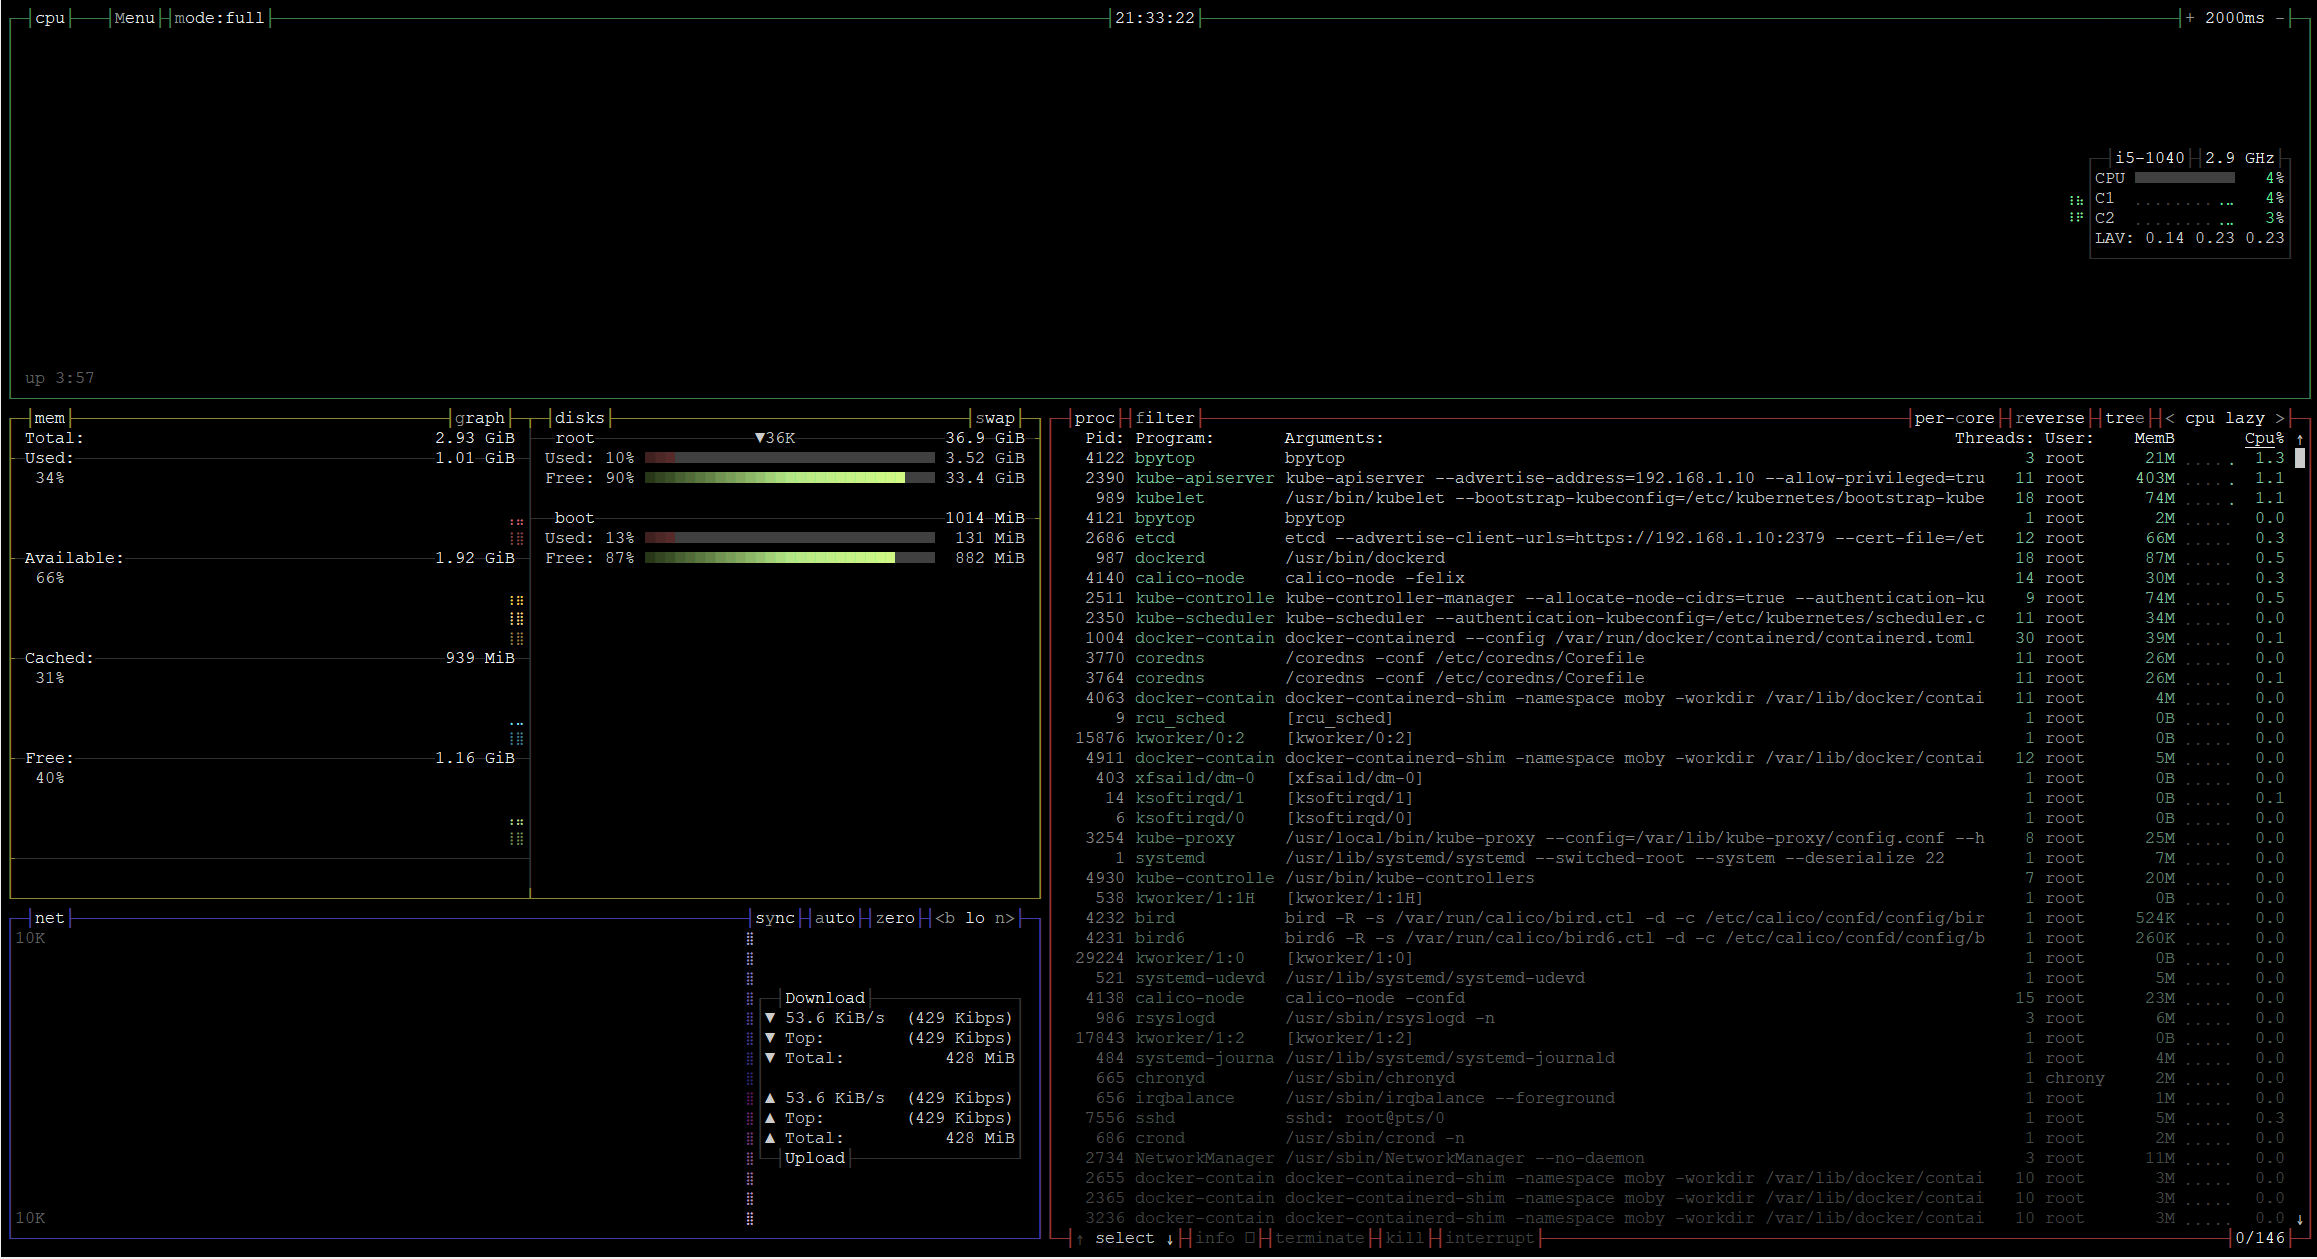The height and width of the screenshot is (1259, 2317).
Task: Click the proc box title
Action: tap(1095, 418)
